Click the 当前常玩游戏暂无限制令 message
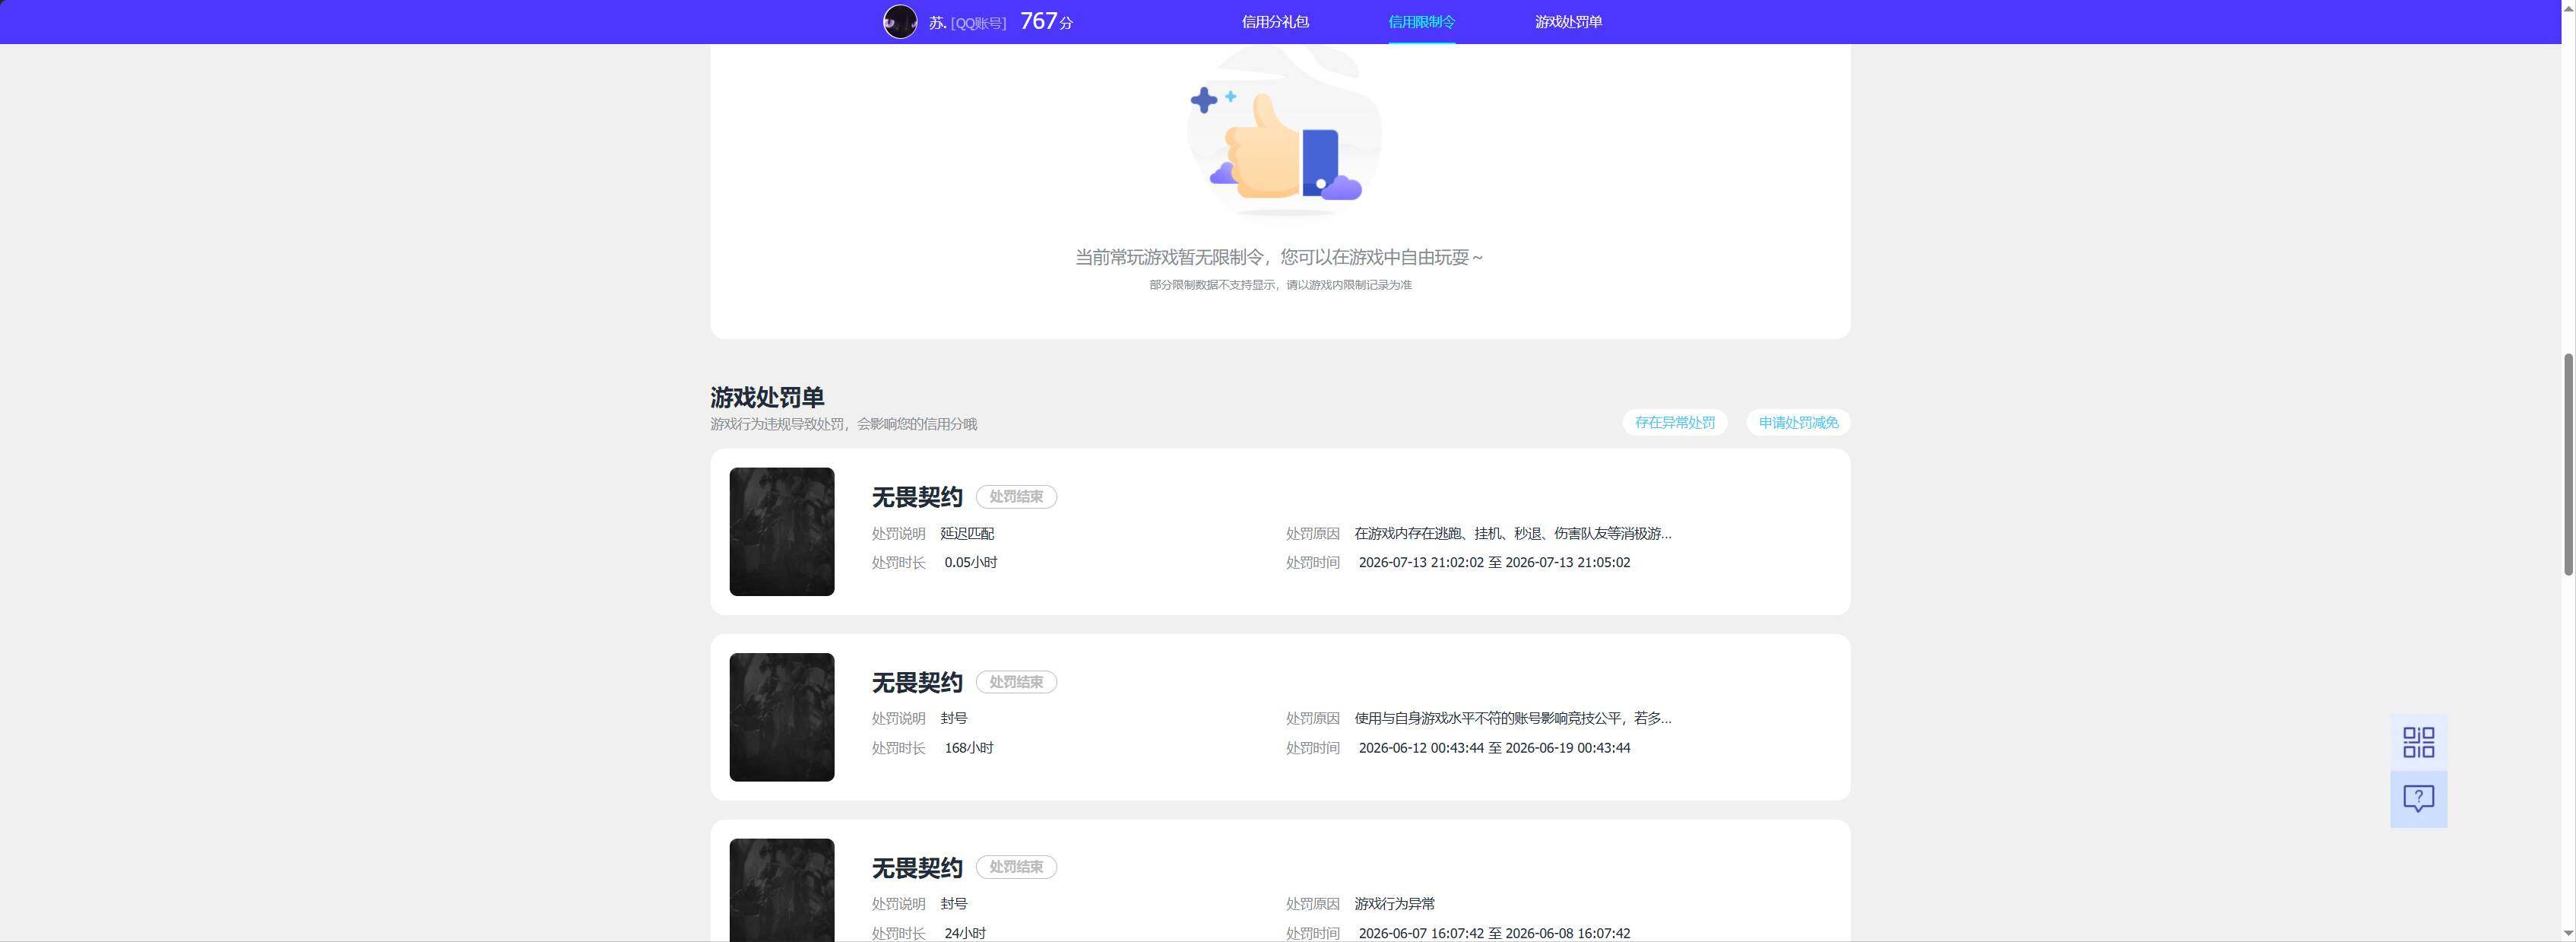 tap(1279, 257)
